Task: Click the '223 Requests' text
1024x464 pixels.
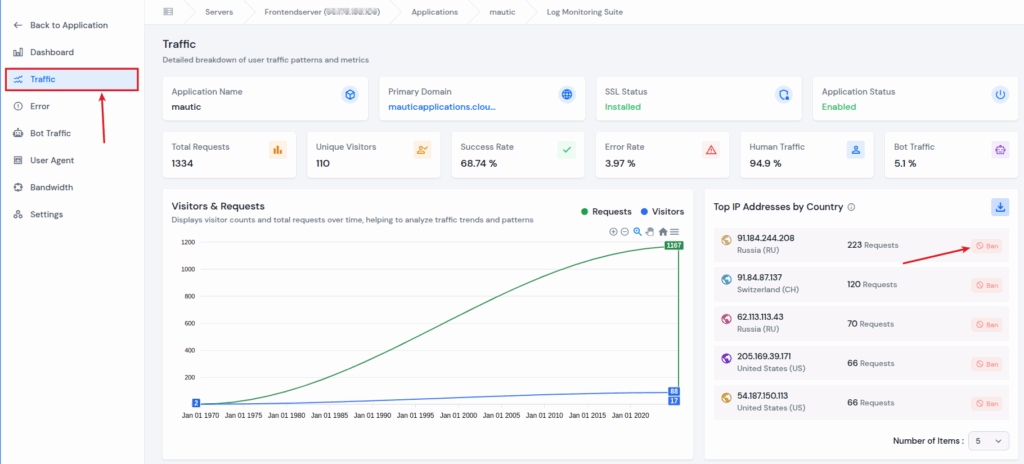Action: [872, 245]
